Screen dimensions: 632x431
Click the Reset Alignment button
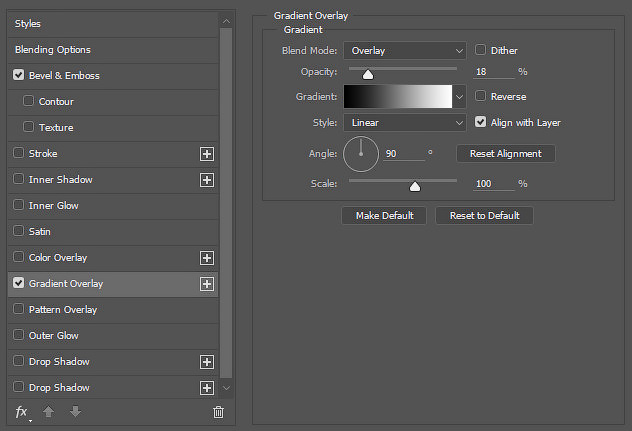coord(505,154)
